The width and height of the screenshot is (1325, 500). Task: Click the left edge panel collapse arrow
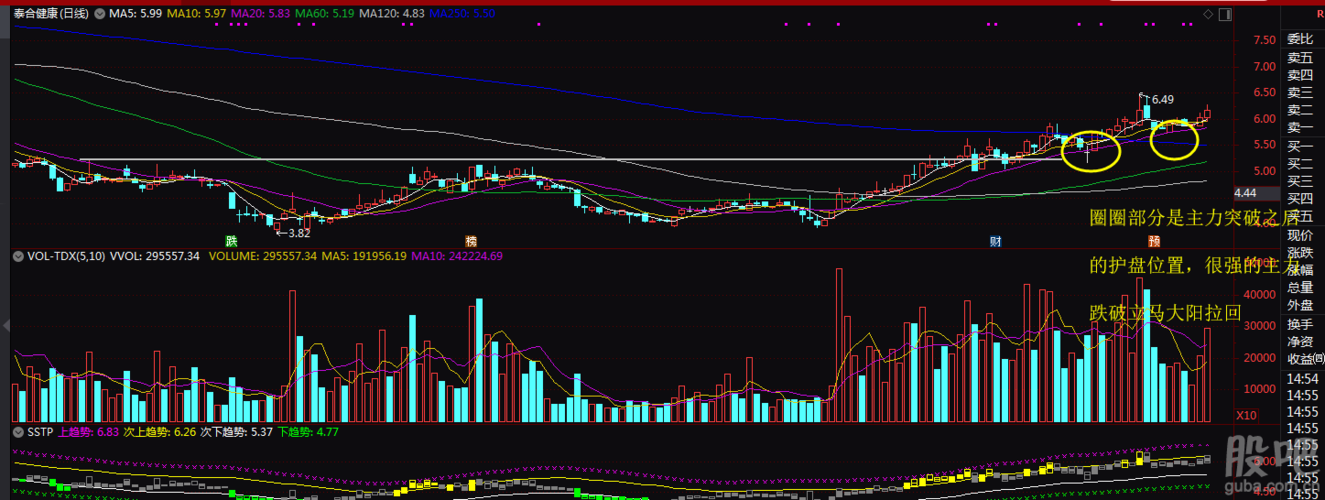click(x=5, y=326)
